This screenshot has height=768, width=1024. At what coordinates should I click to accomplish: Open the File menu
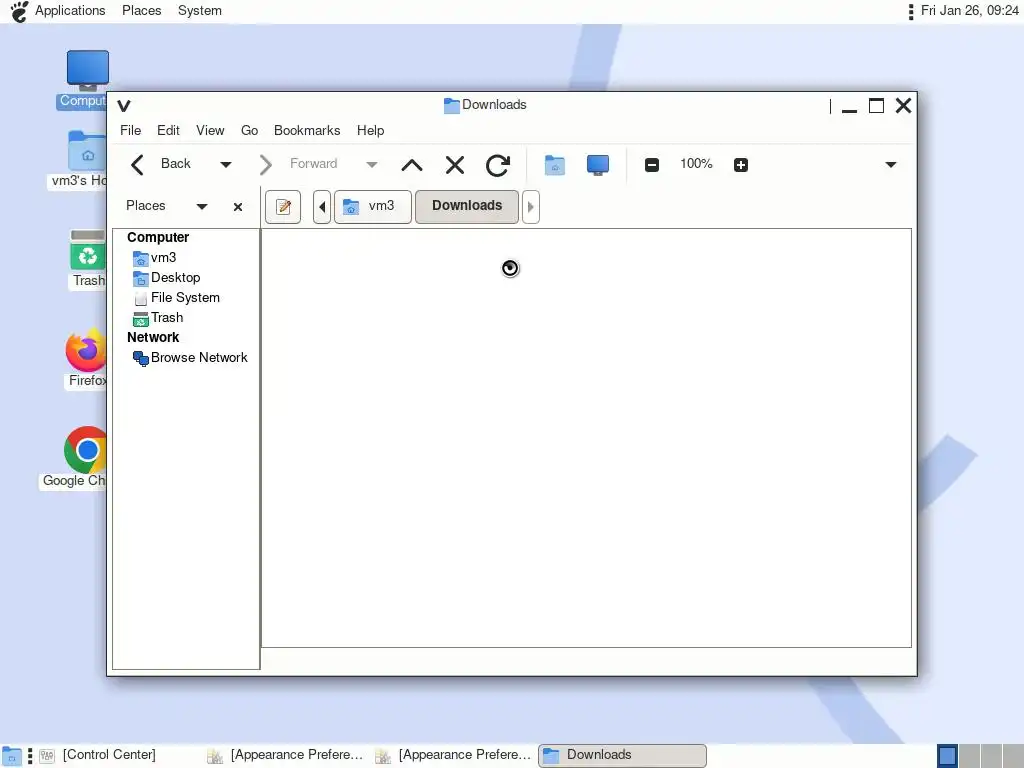[131, 131]
